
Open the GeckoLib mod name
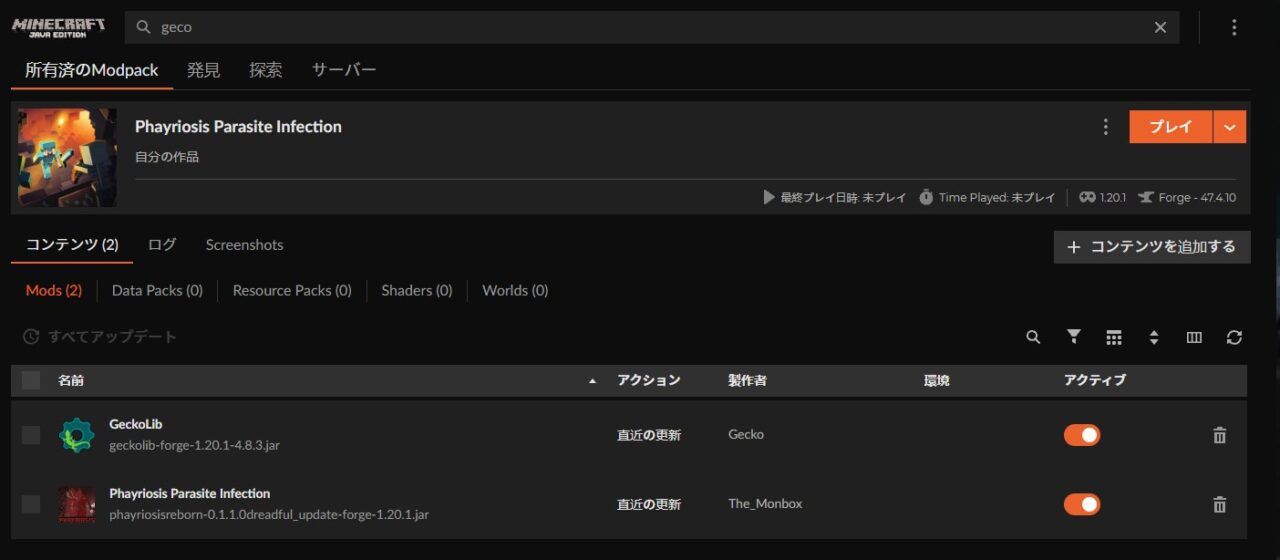136,424
